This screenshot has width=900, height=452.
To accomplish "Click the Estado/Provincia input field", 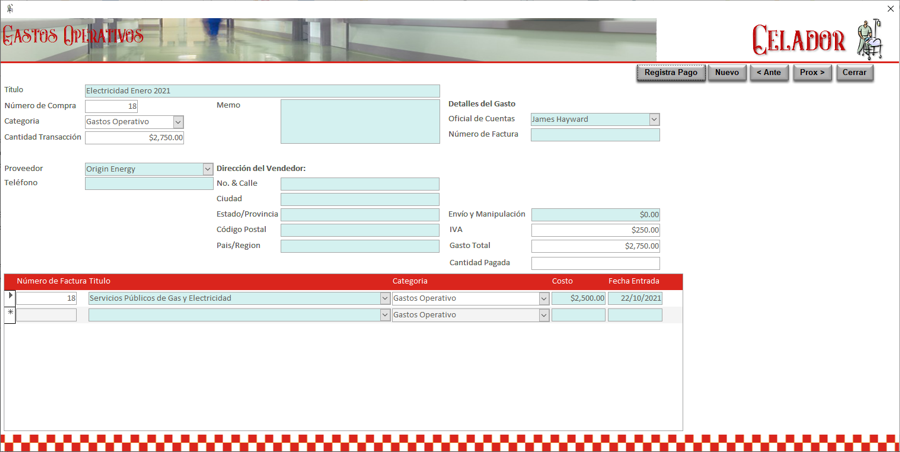I will tap(360, 215).
